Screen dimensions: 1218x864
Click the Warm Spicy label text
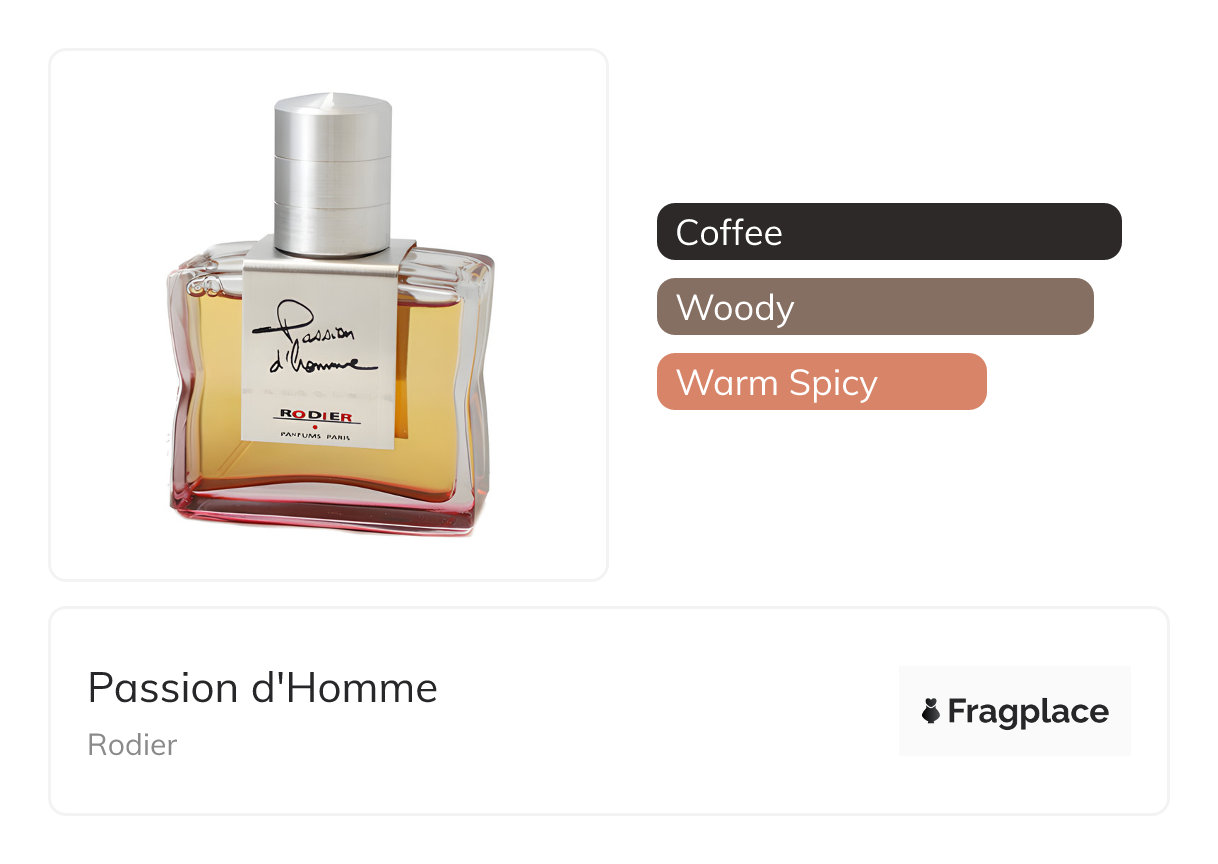(x=777, y=383)
